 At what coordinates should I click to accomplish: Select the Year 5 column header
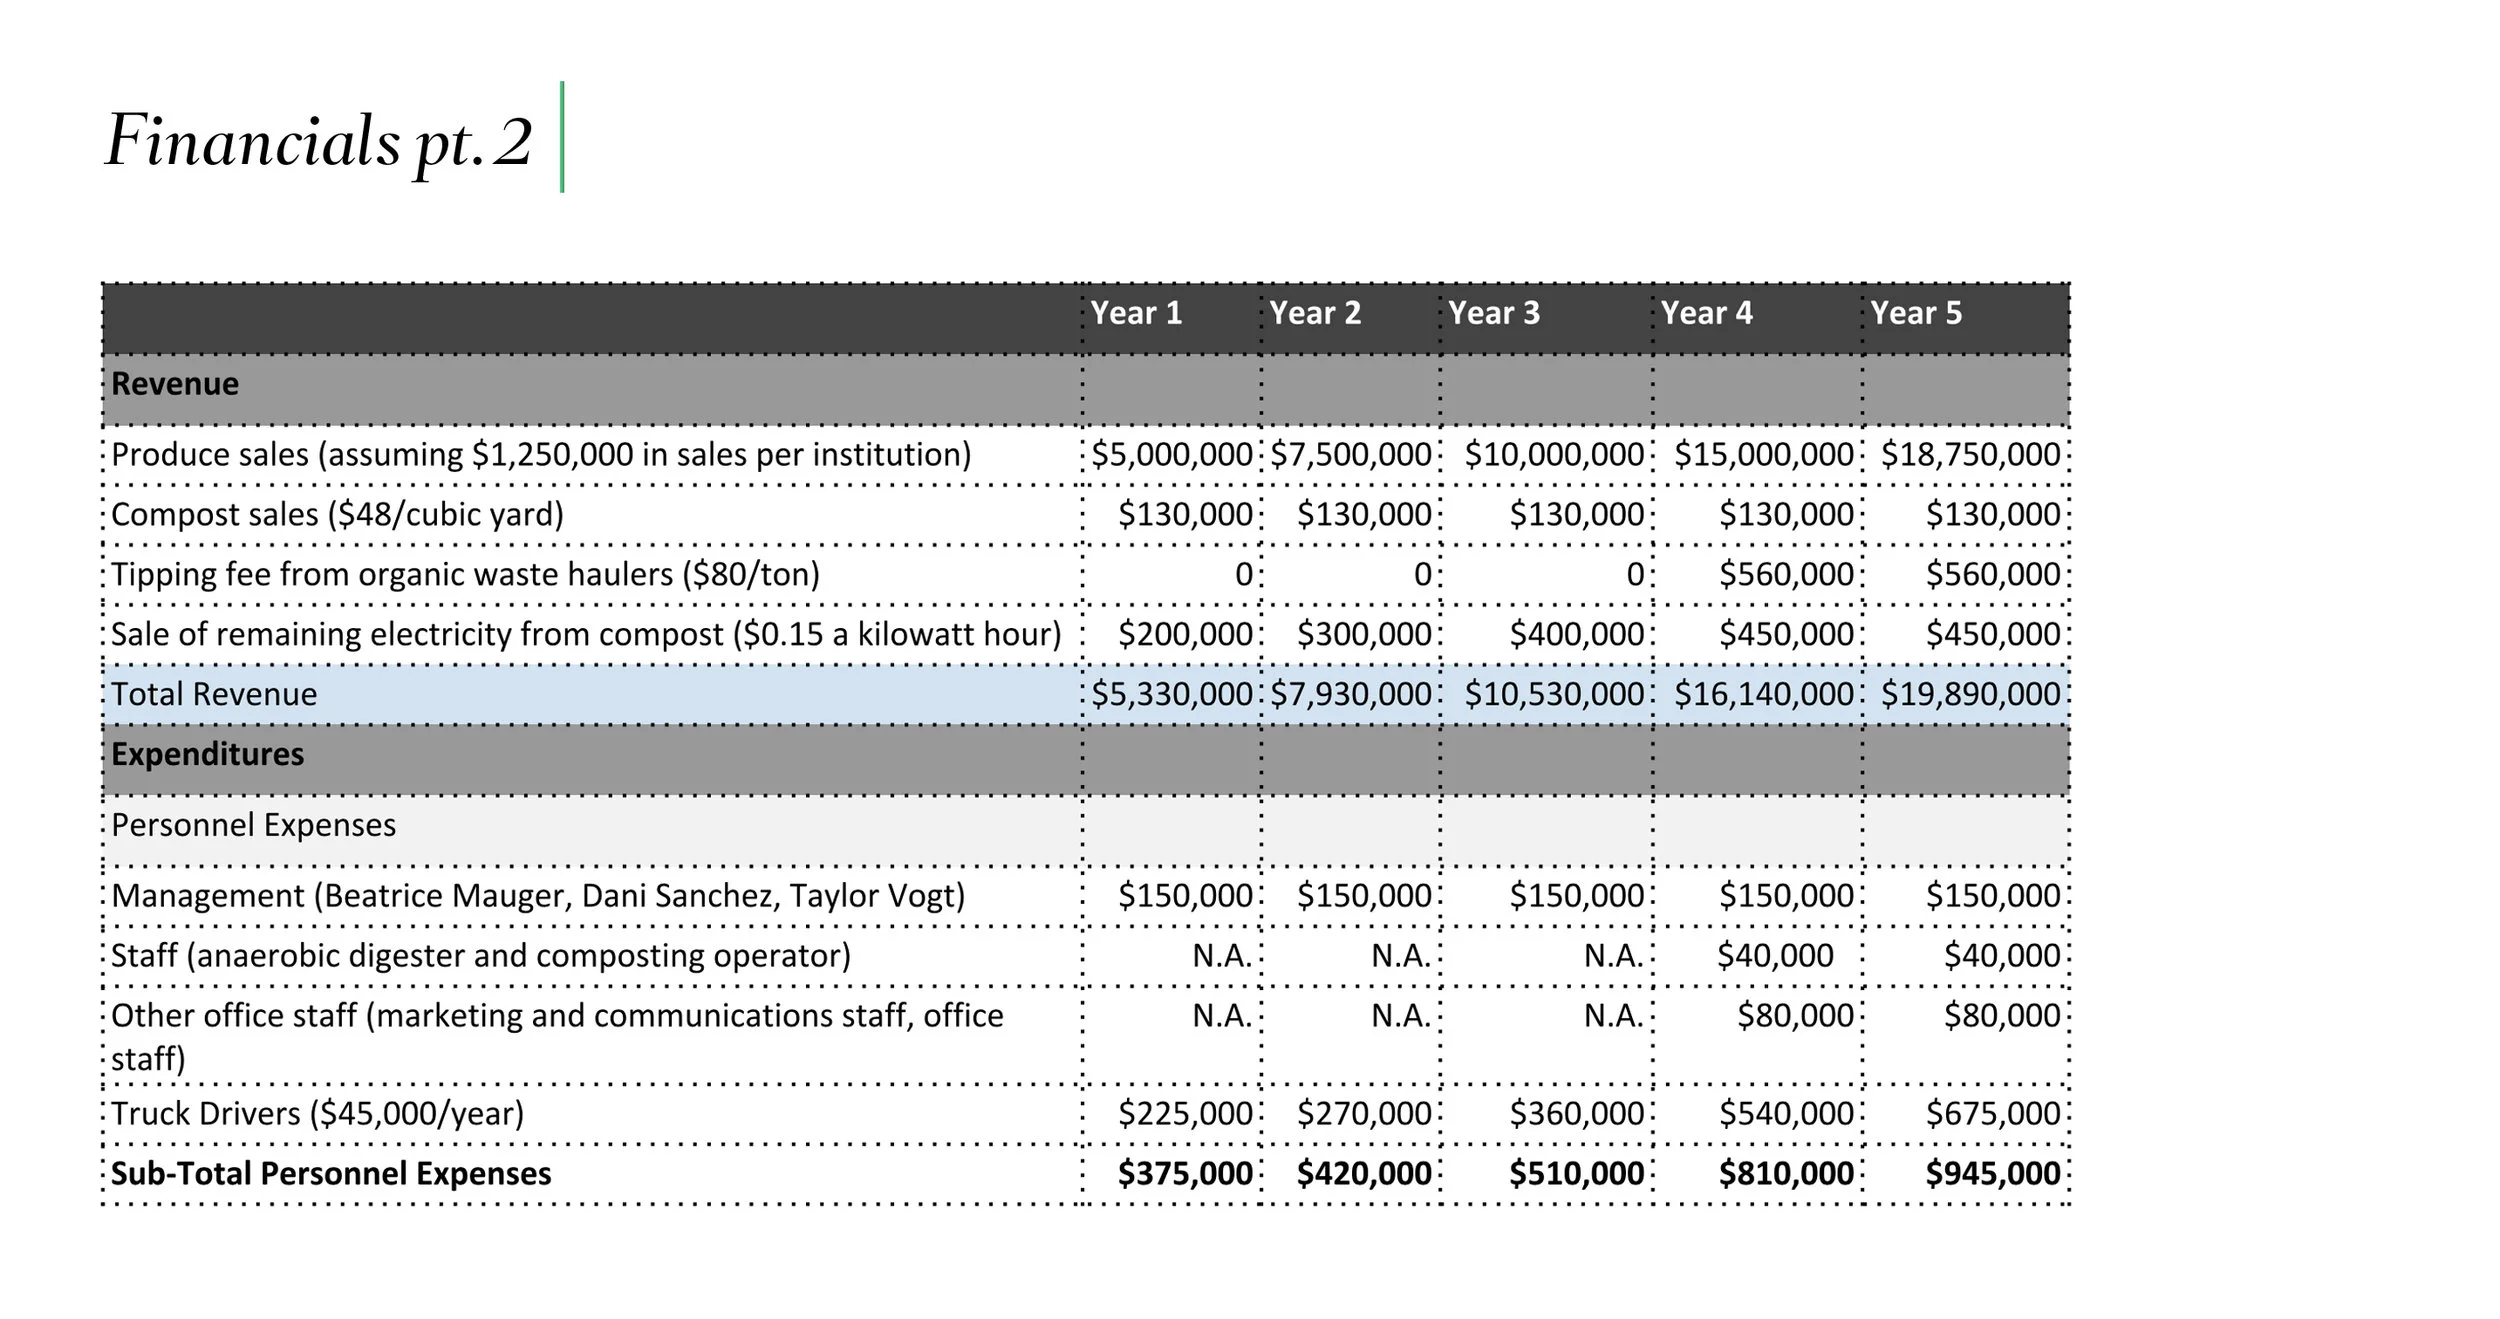(1916, 313)
